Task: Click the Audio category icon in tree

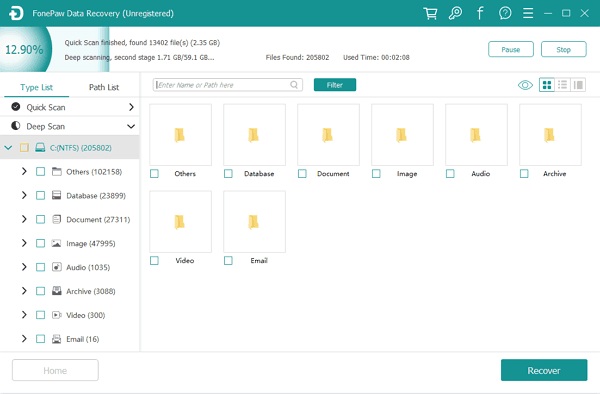Action: [x=57, y=267]
